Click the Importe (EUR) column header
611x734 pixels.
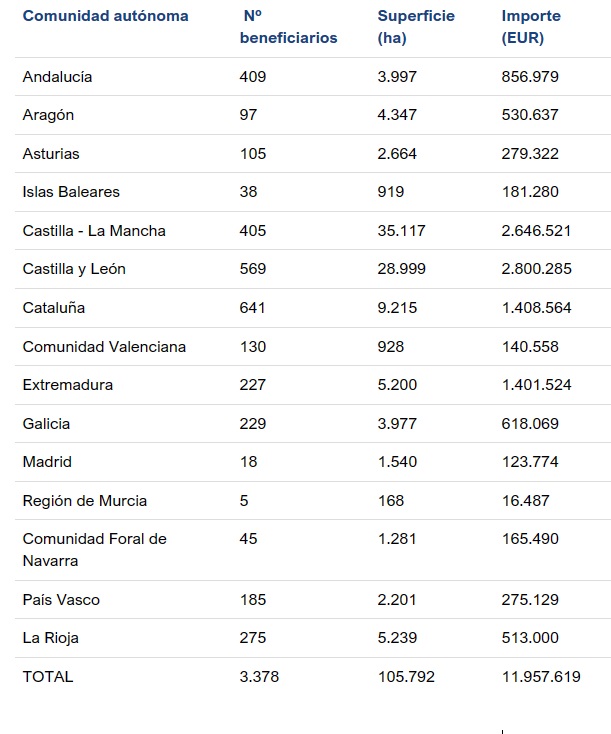[531, 28]
